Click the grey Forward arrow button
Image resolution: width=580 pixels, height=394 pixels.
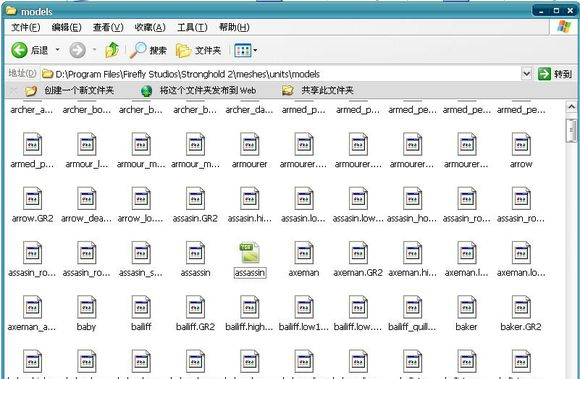coord(77,50)
